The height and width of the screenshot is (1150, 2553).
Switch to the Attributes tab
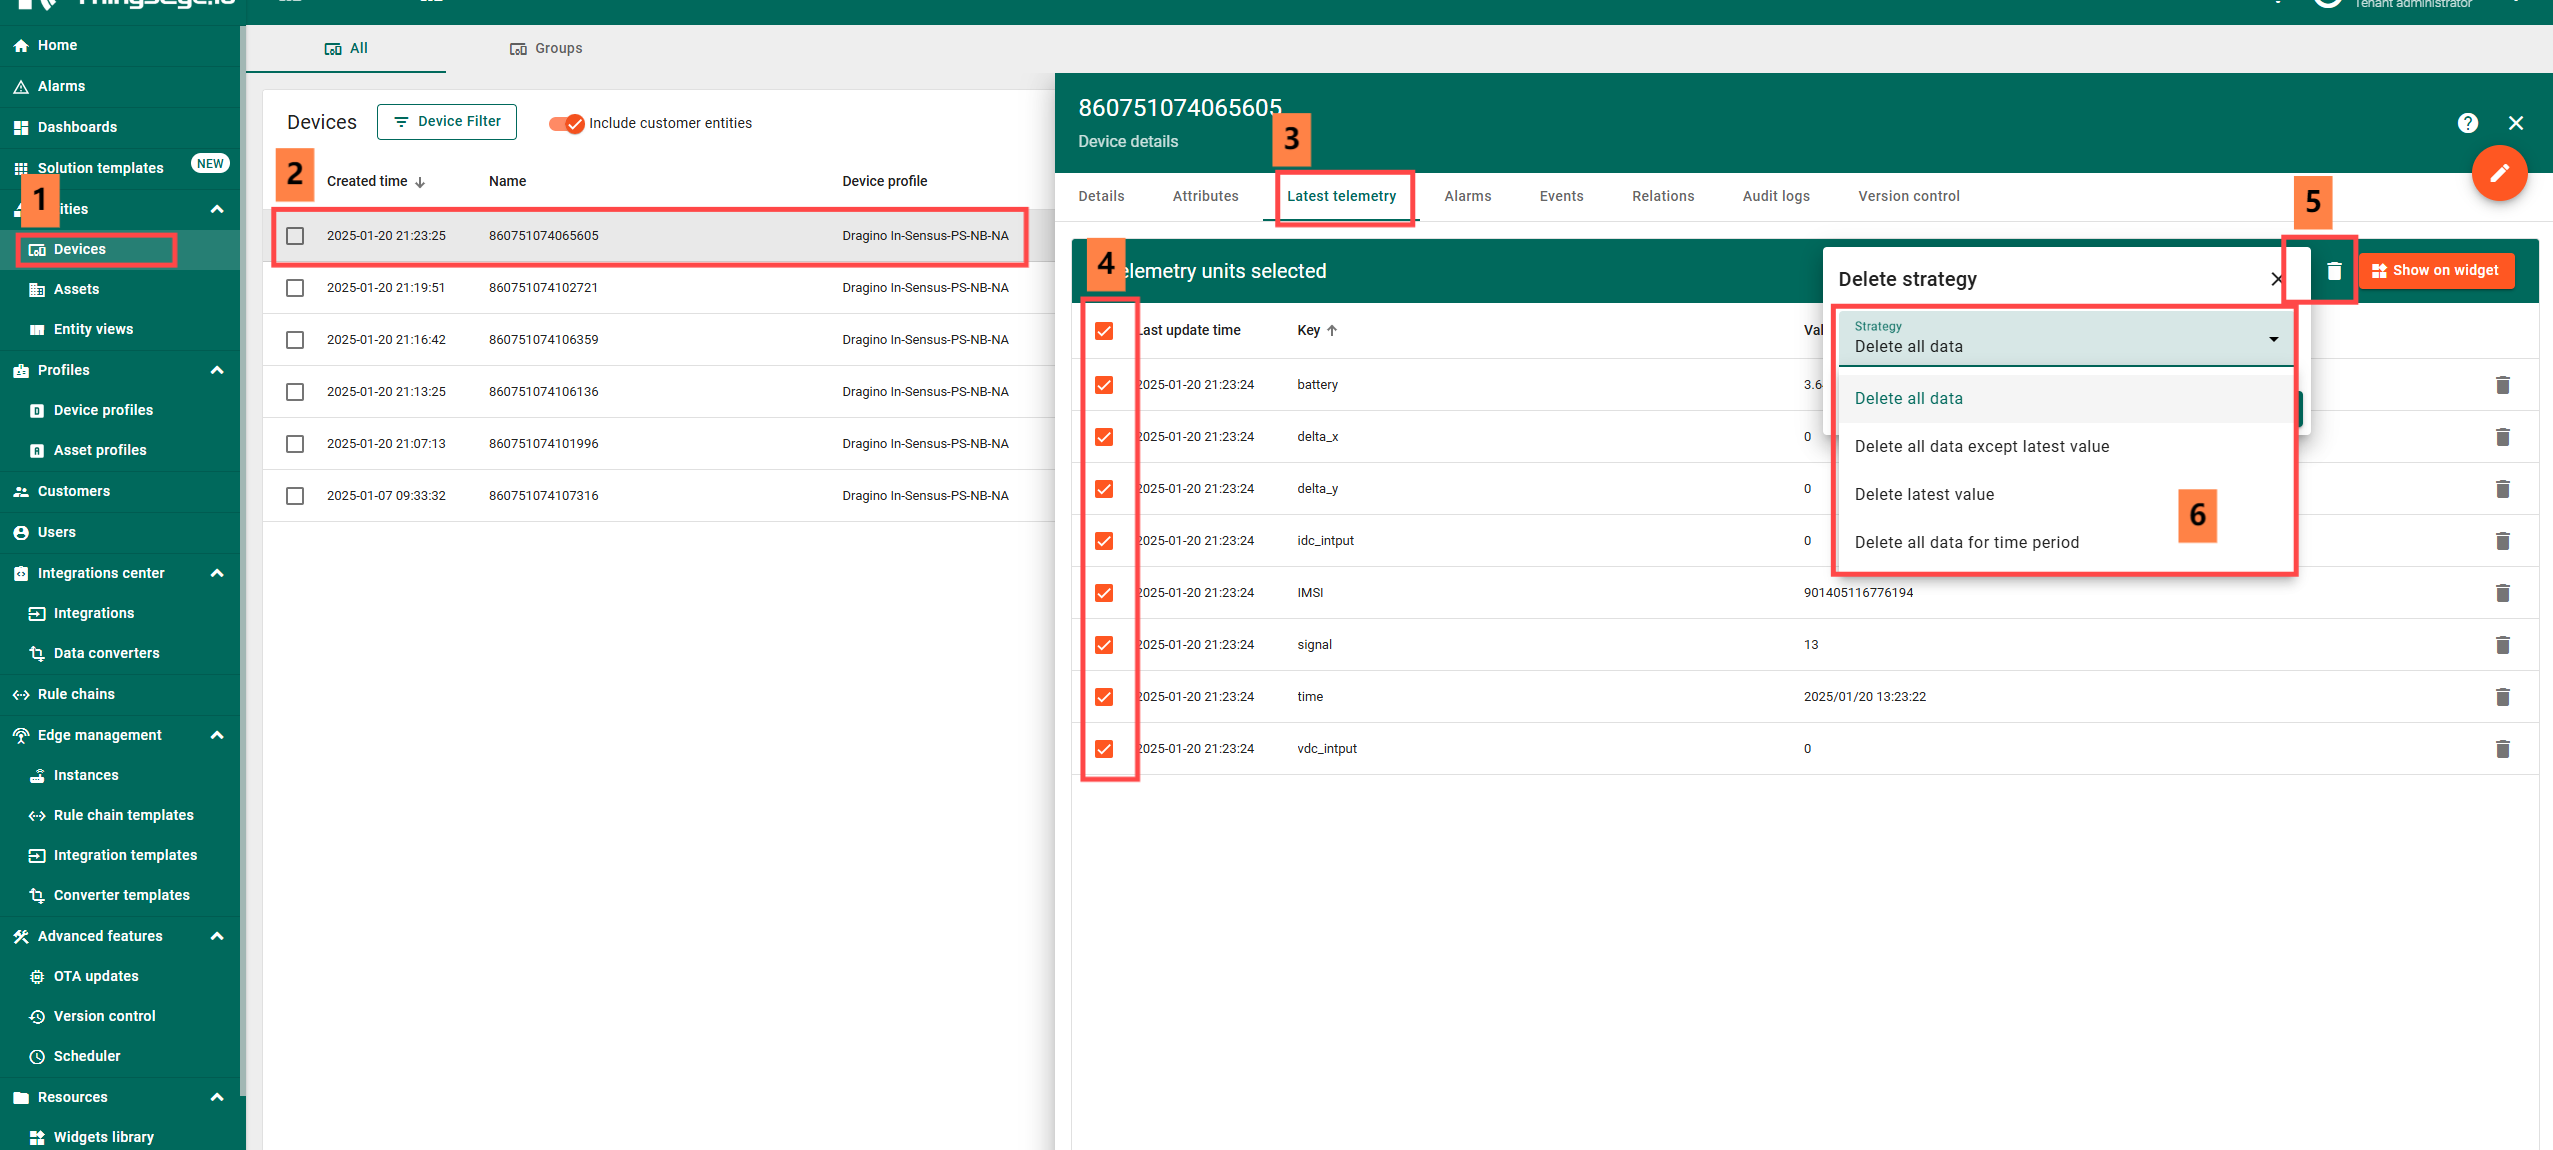coord(1205,196)
